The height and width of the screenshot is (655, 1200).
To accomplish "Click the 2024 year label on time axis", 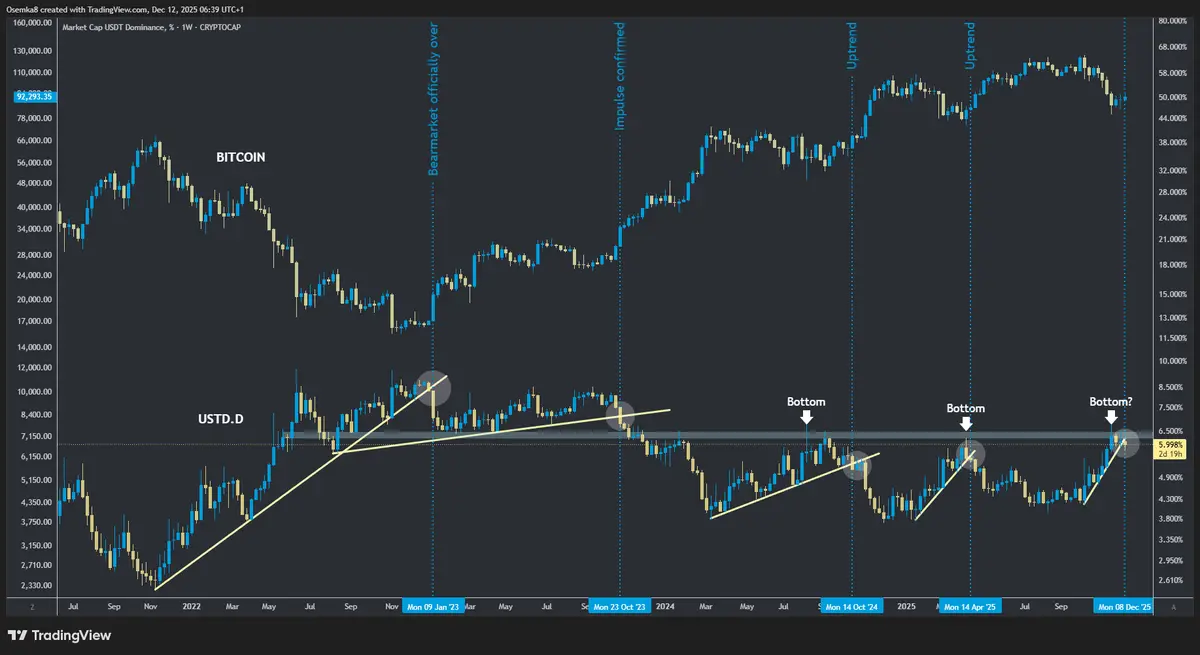I will coord(666,607).
